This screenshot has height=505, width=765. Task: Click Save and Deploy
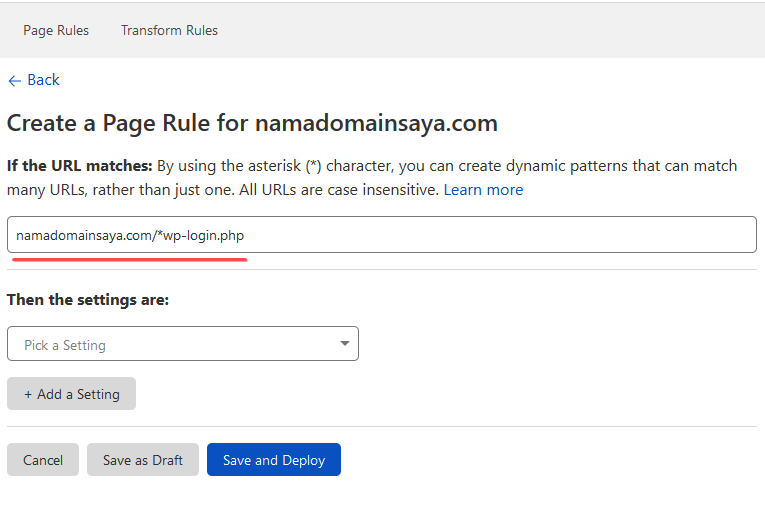(274, 460)
